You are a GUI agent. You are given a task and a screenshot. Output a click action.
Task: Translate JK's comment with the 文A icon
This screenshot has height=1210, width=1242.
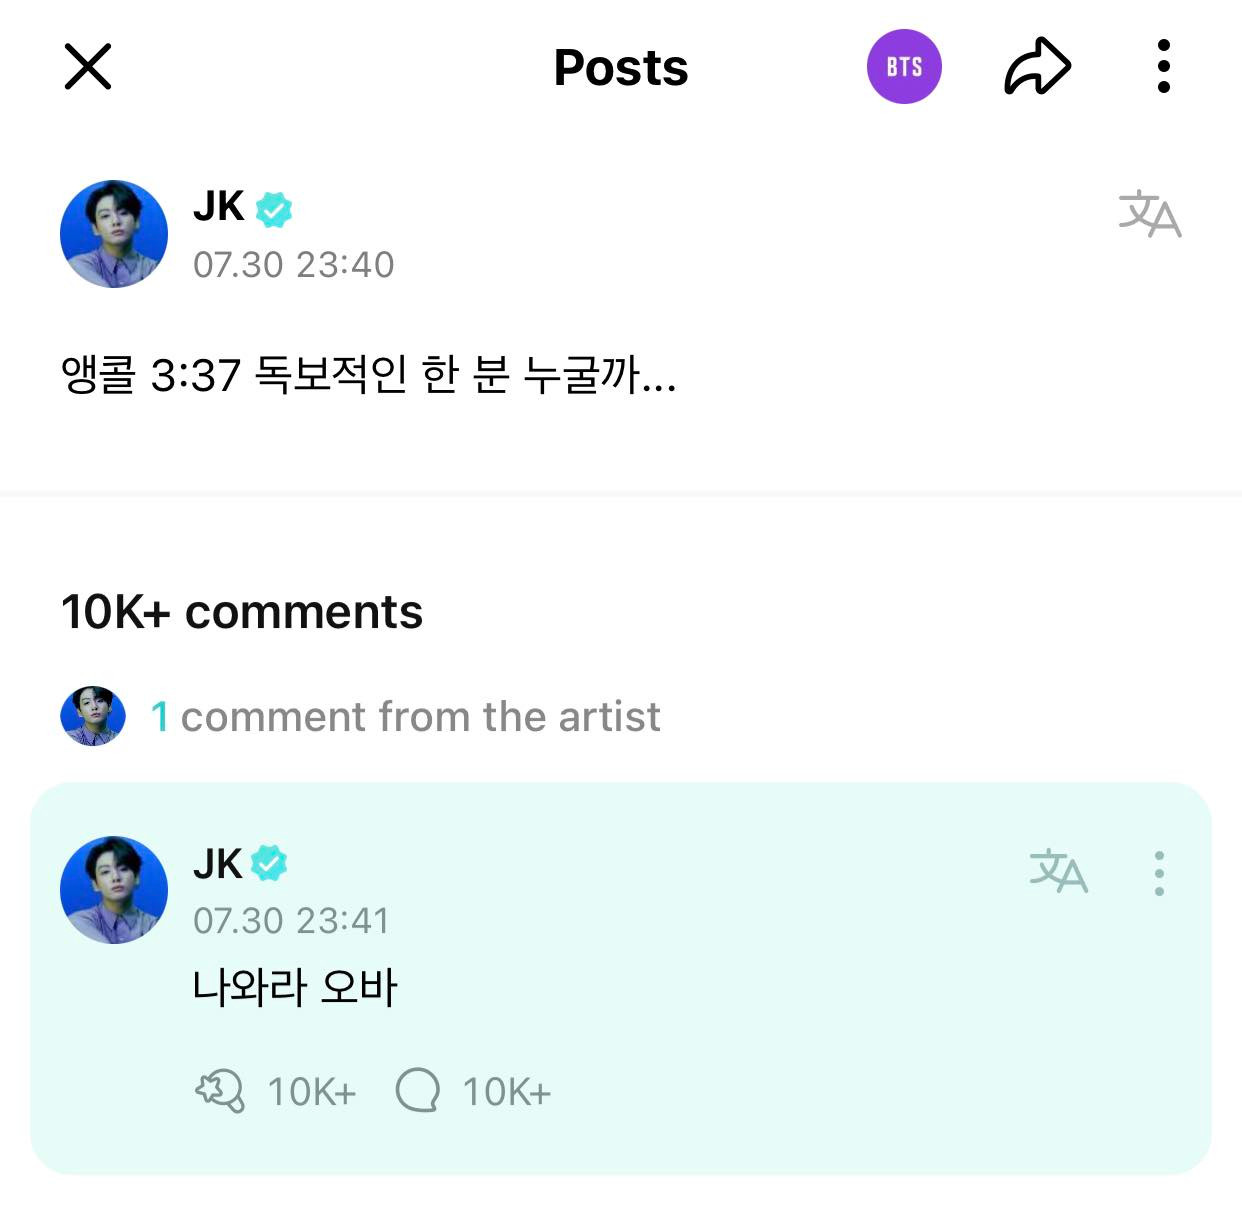[1060, 872]
